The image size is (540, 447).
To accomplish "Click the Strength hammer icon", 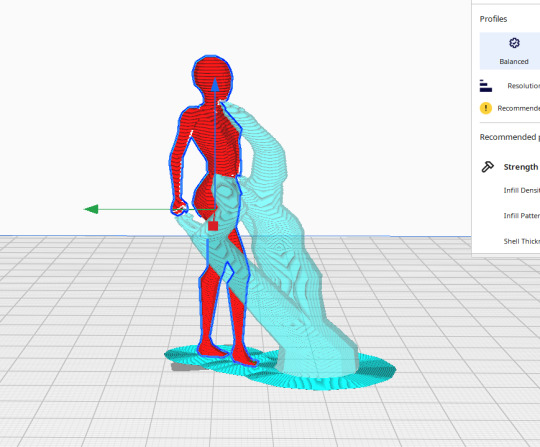I will 487,167.
